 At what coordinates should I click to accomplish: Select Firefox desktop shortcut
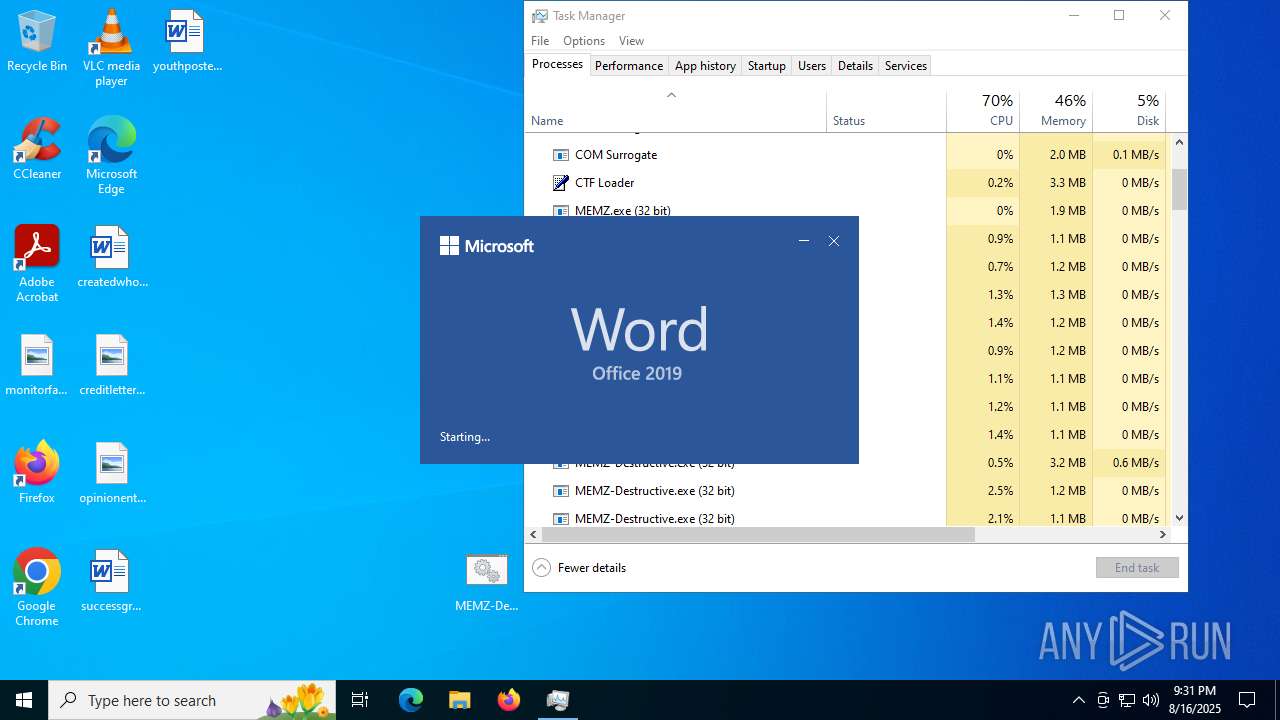click(x=37, y=473)
